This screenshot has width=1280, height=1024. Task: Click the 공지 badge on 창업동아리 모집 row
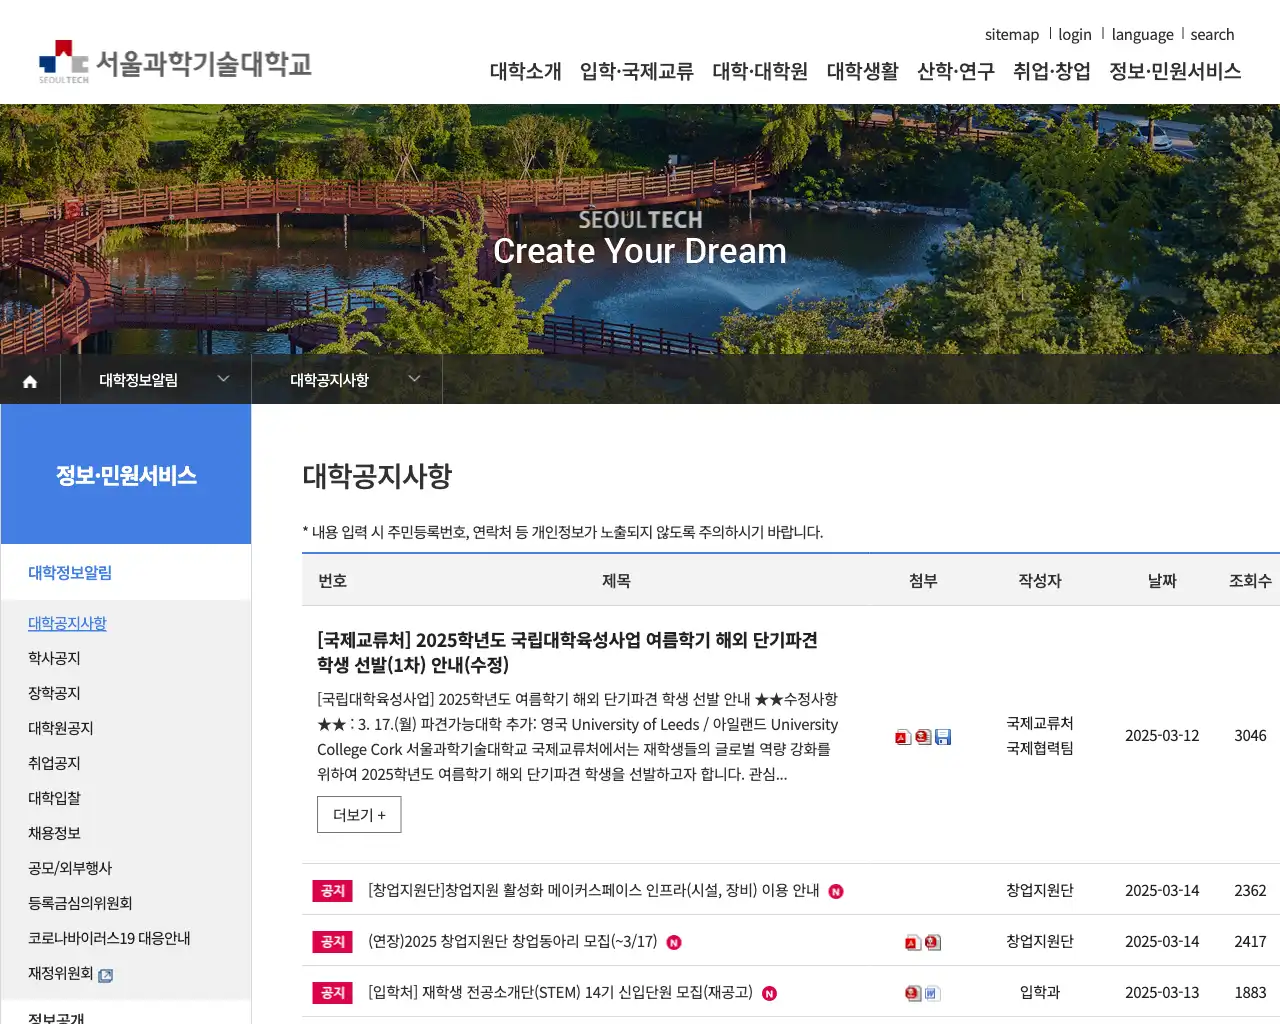click(x=333, y=942)
